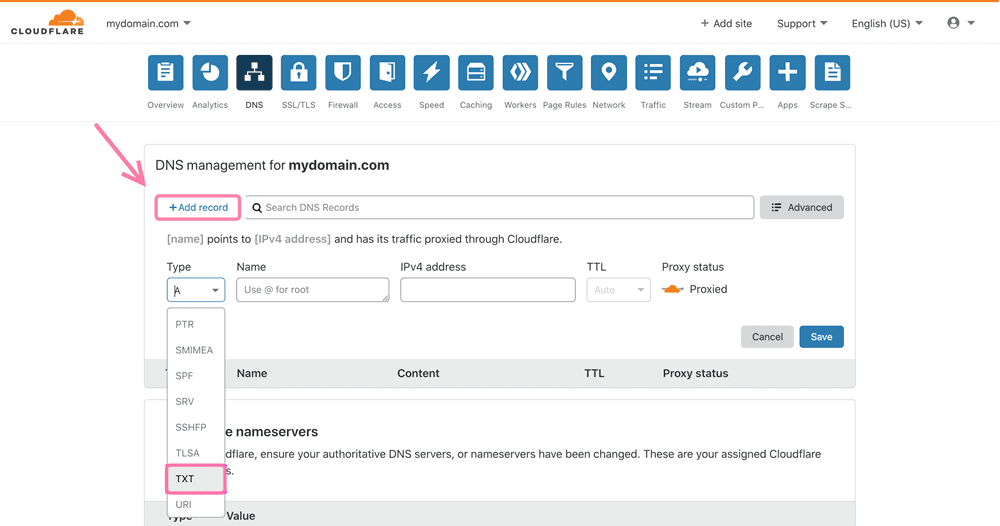Open the Speed lightning bolt icon
Image resolution: width=1000 pixels, height=526 pixels.
click(x=432, y=73)
